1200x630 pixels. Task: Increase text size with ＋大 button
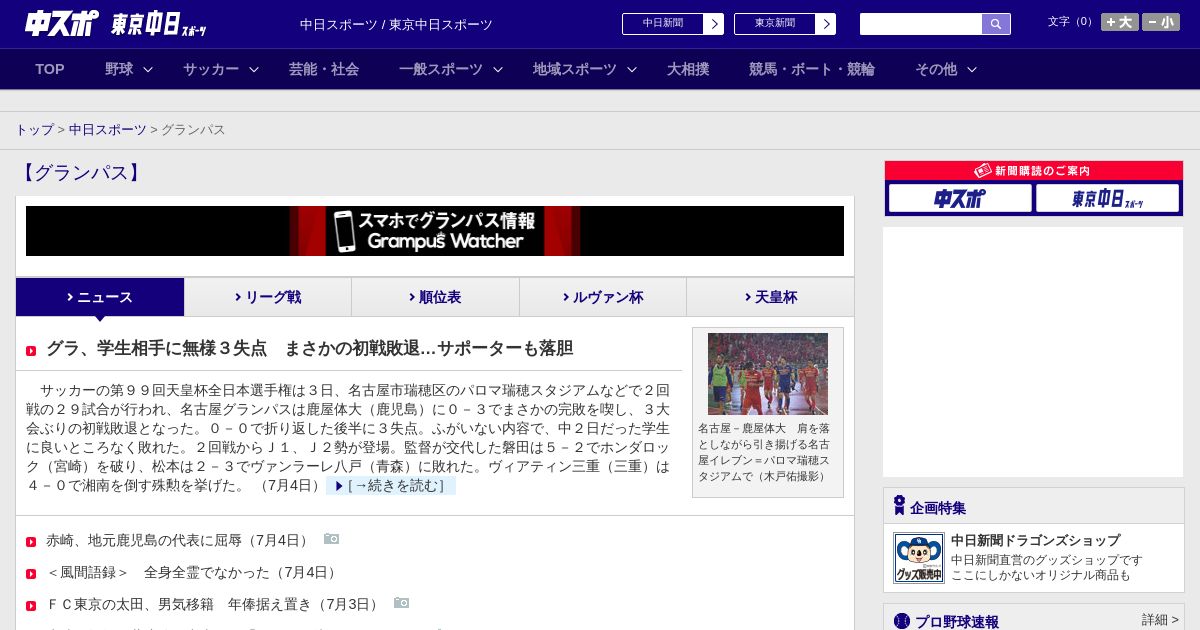pos(1120,22)
